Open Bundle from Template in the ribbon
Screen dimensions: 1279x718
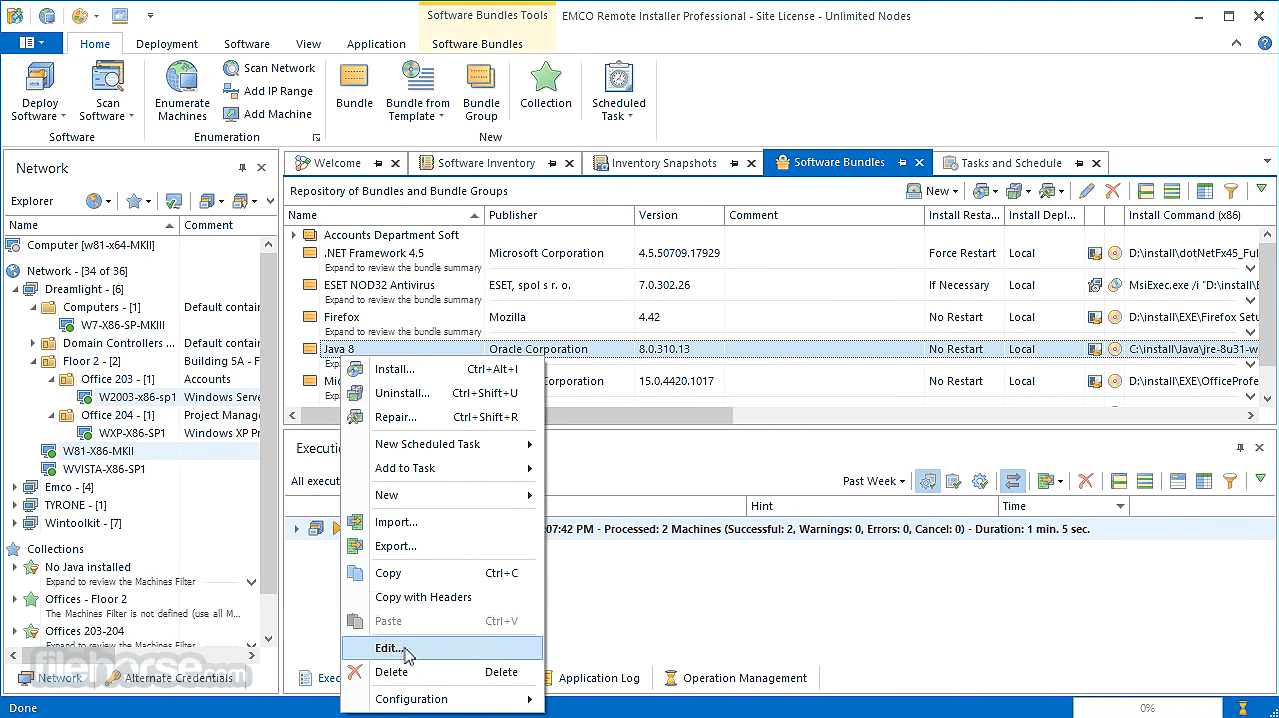tap(417, 91)
